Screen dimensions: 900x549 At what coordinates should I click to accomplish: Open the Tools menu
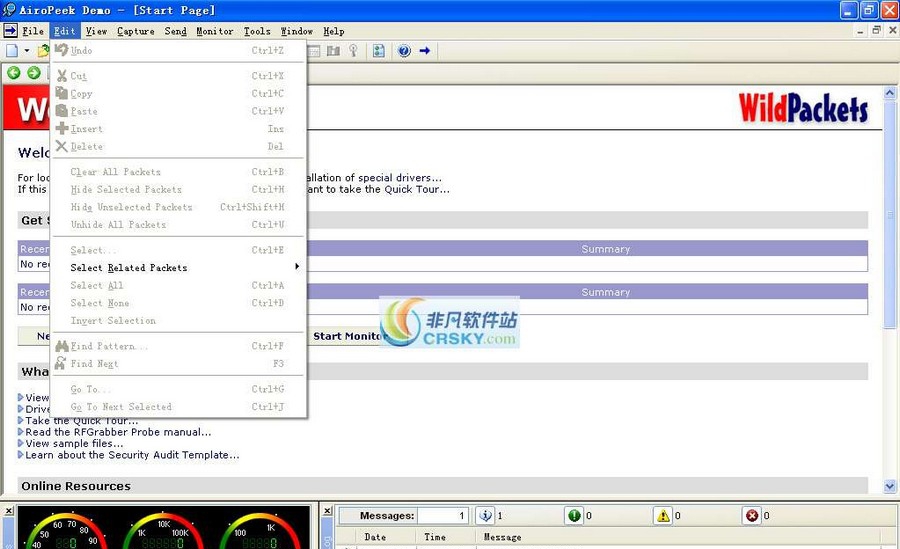257,31
